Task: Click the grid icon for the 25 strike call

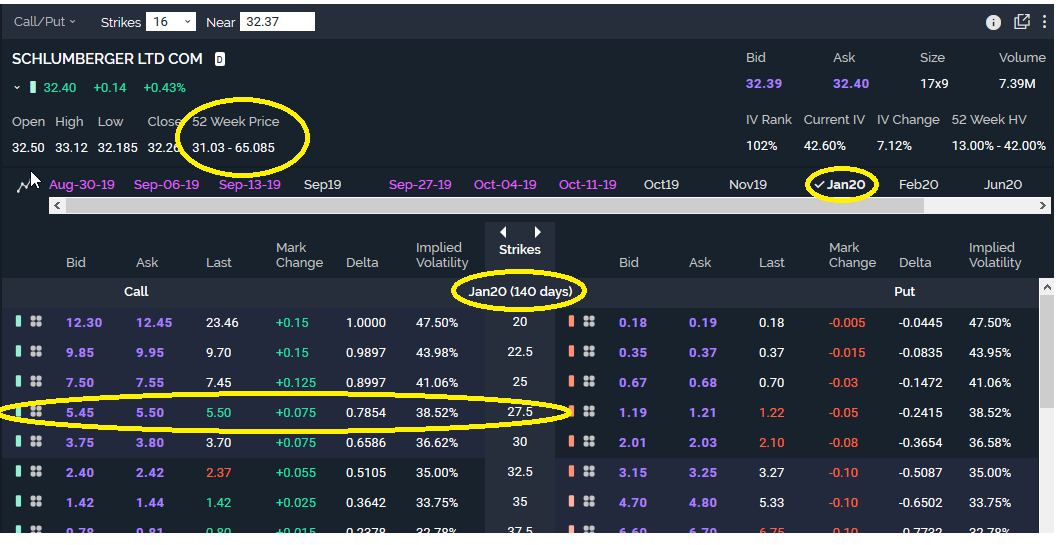Action: (36, 382)
